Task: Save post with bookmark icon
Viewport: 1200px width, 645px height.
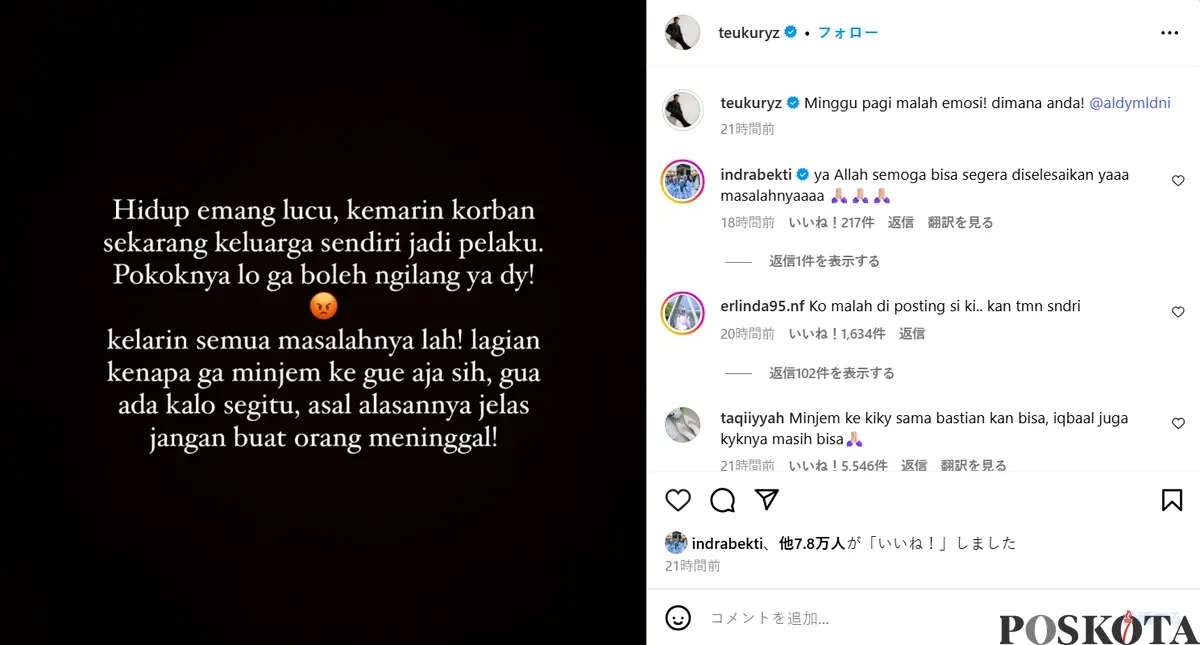Action: tap(1172, 500)
